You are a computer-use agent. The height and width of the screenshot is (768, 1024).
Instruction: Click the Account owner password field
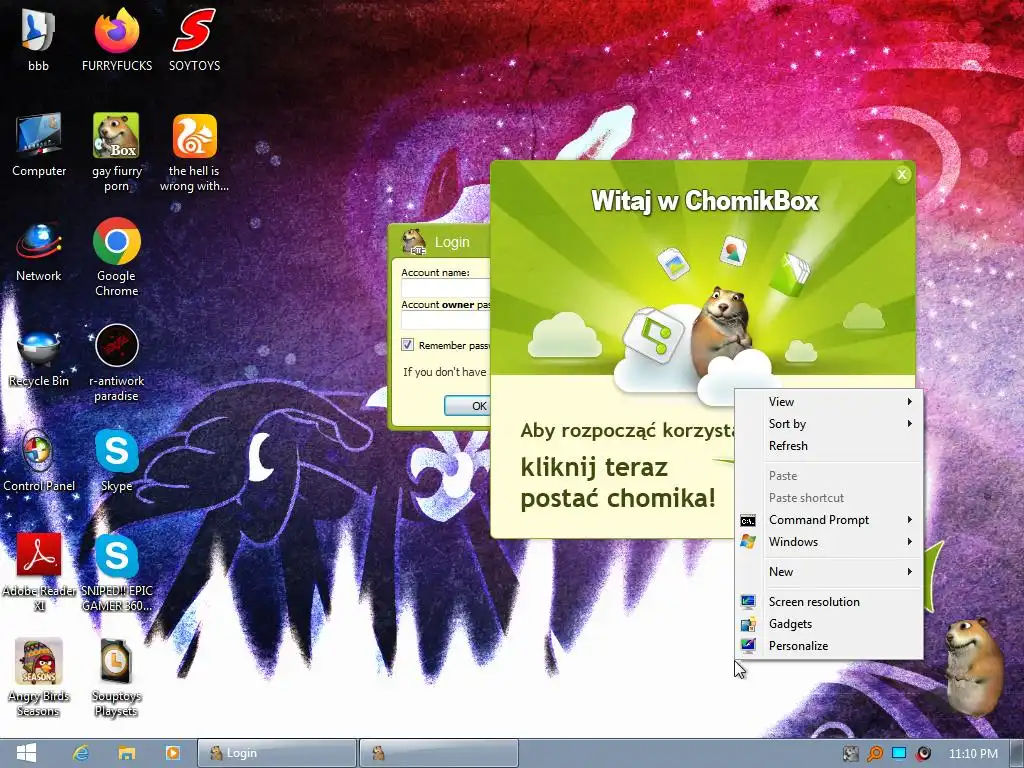(x=445, y=320)
